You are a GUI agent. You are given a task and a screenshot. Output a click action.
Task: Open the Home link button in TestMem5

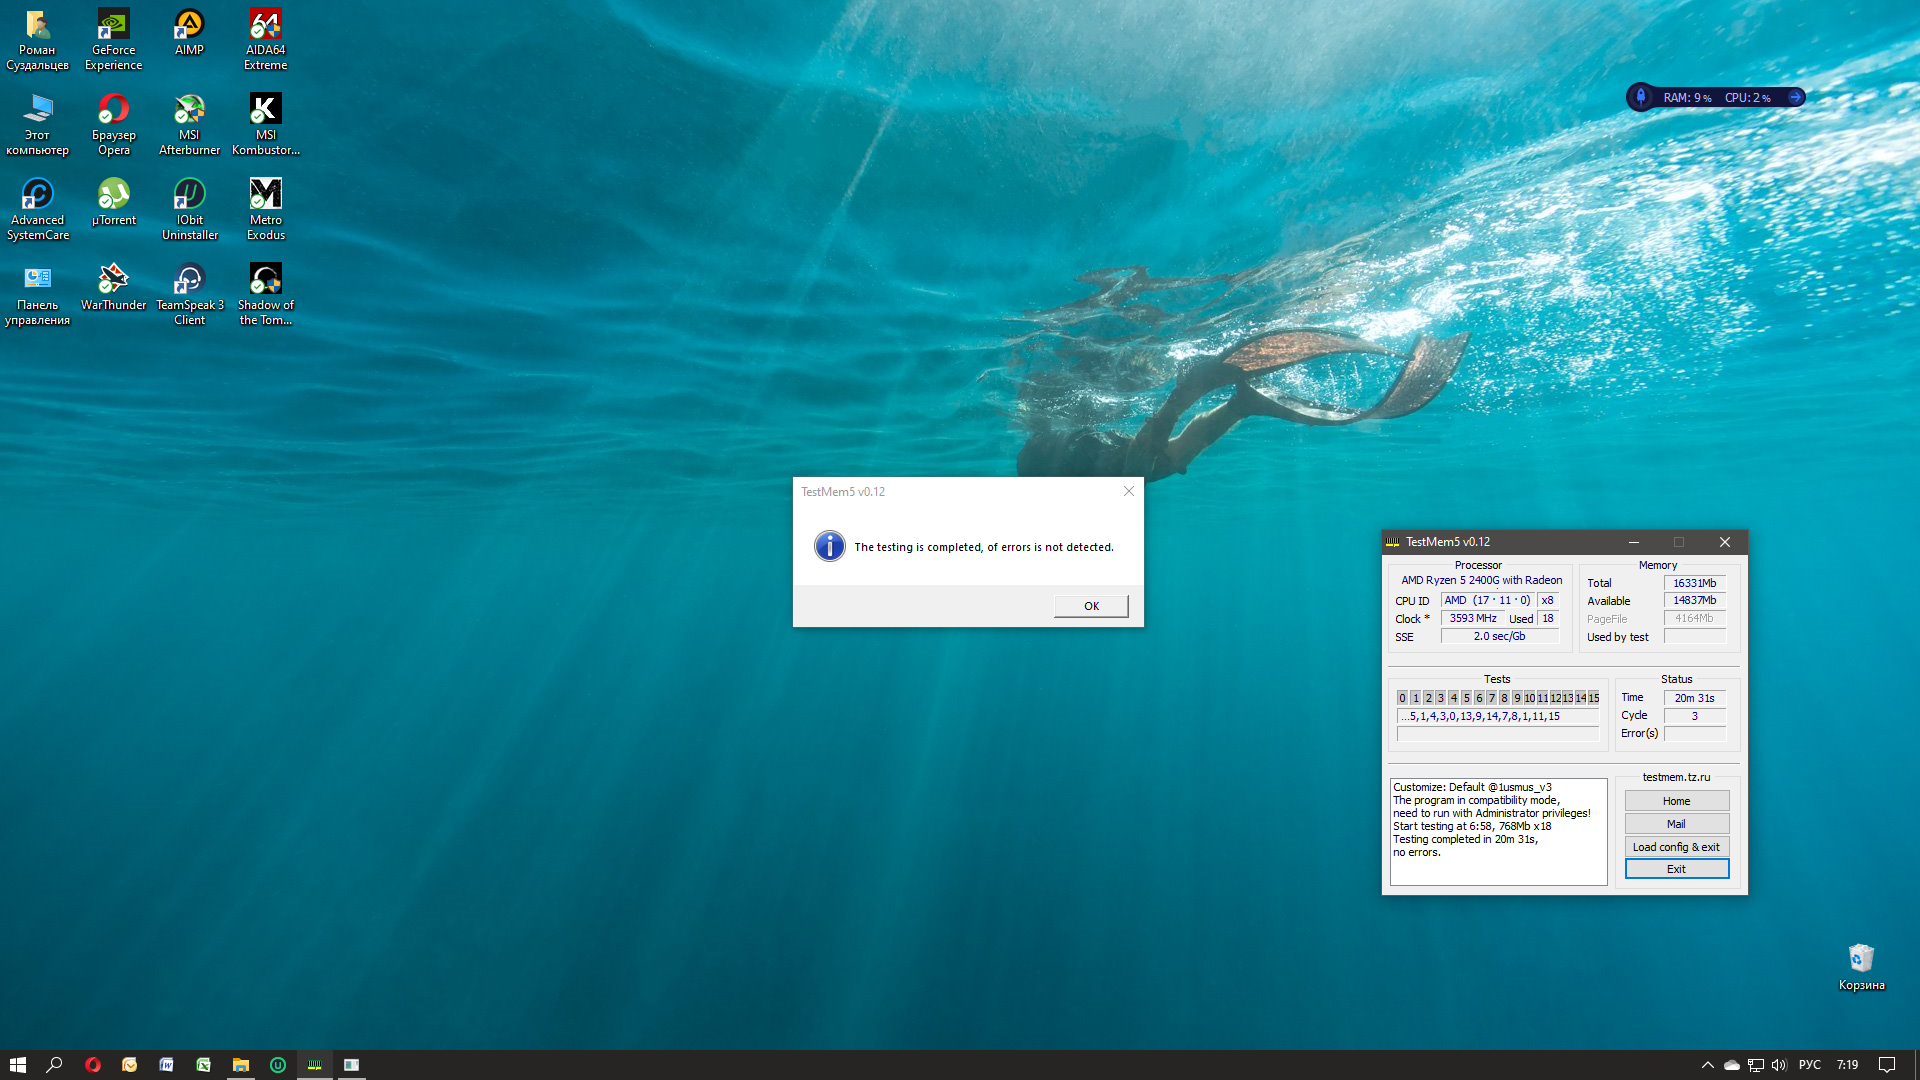click(x=1676, y=801)
